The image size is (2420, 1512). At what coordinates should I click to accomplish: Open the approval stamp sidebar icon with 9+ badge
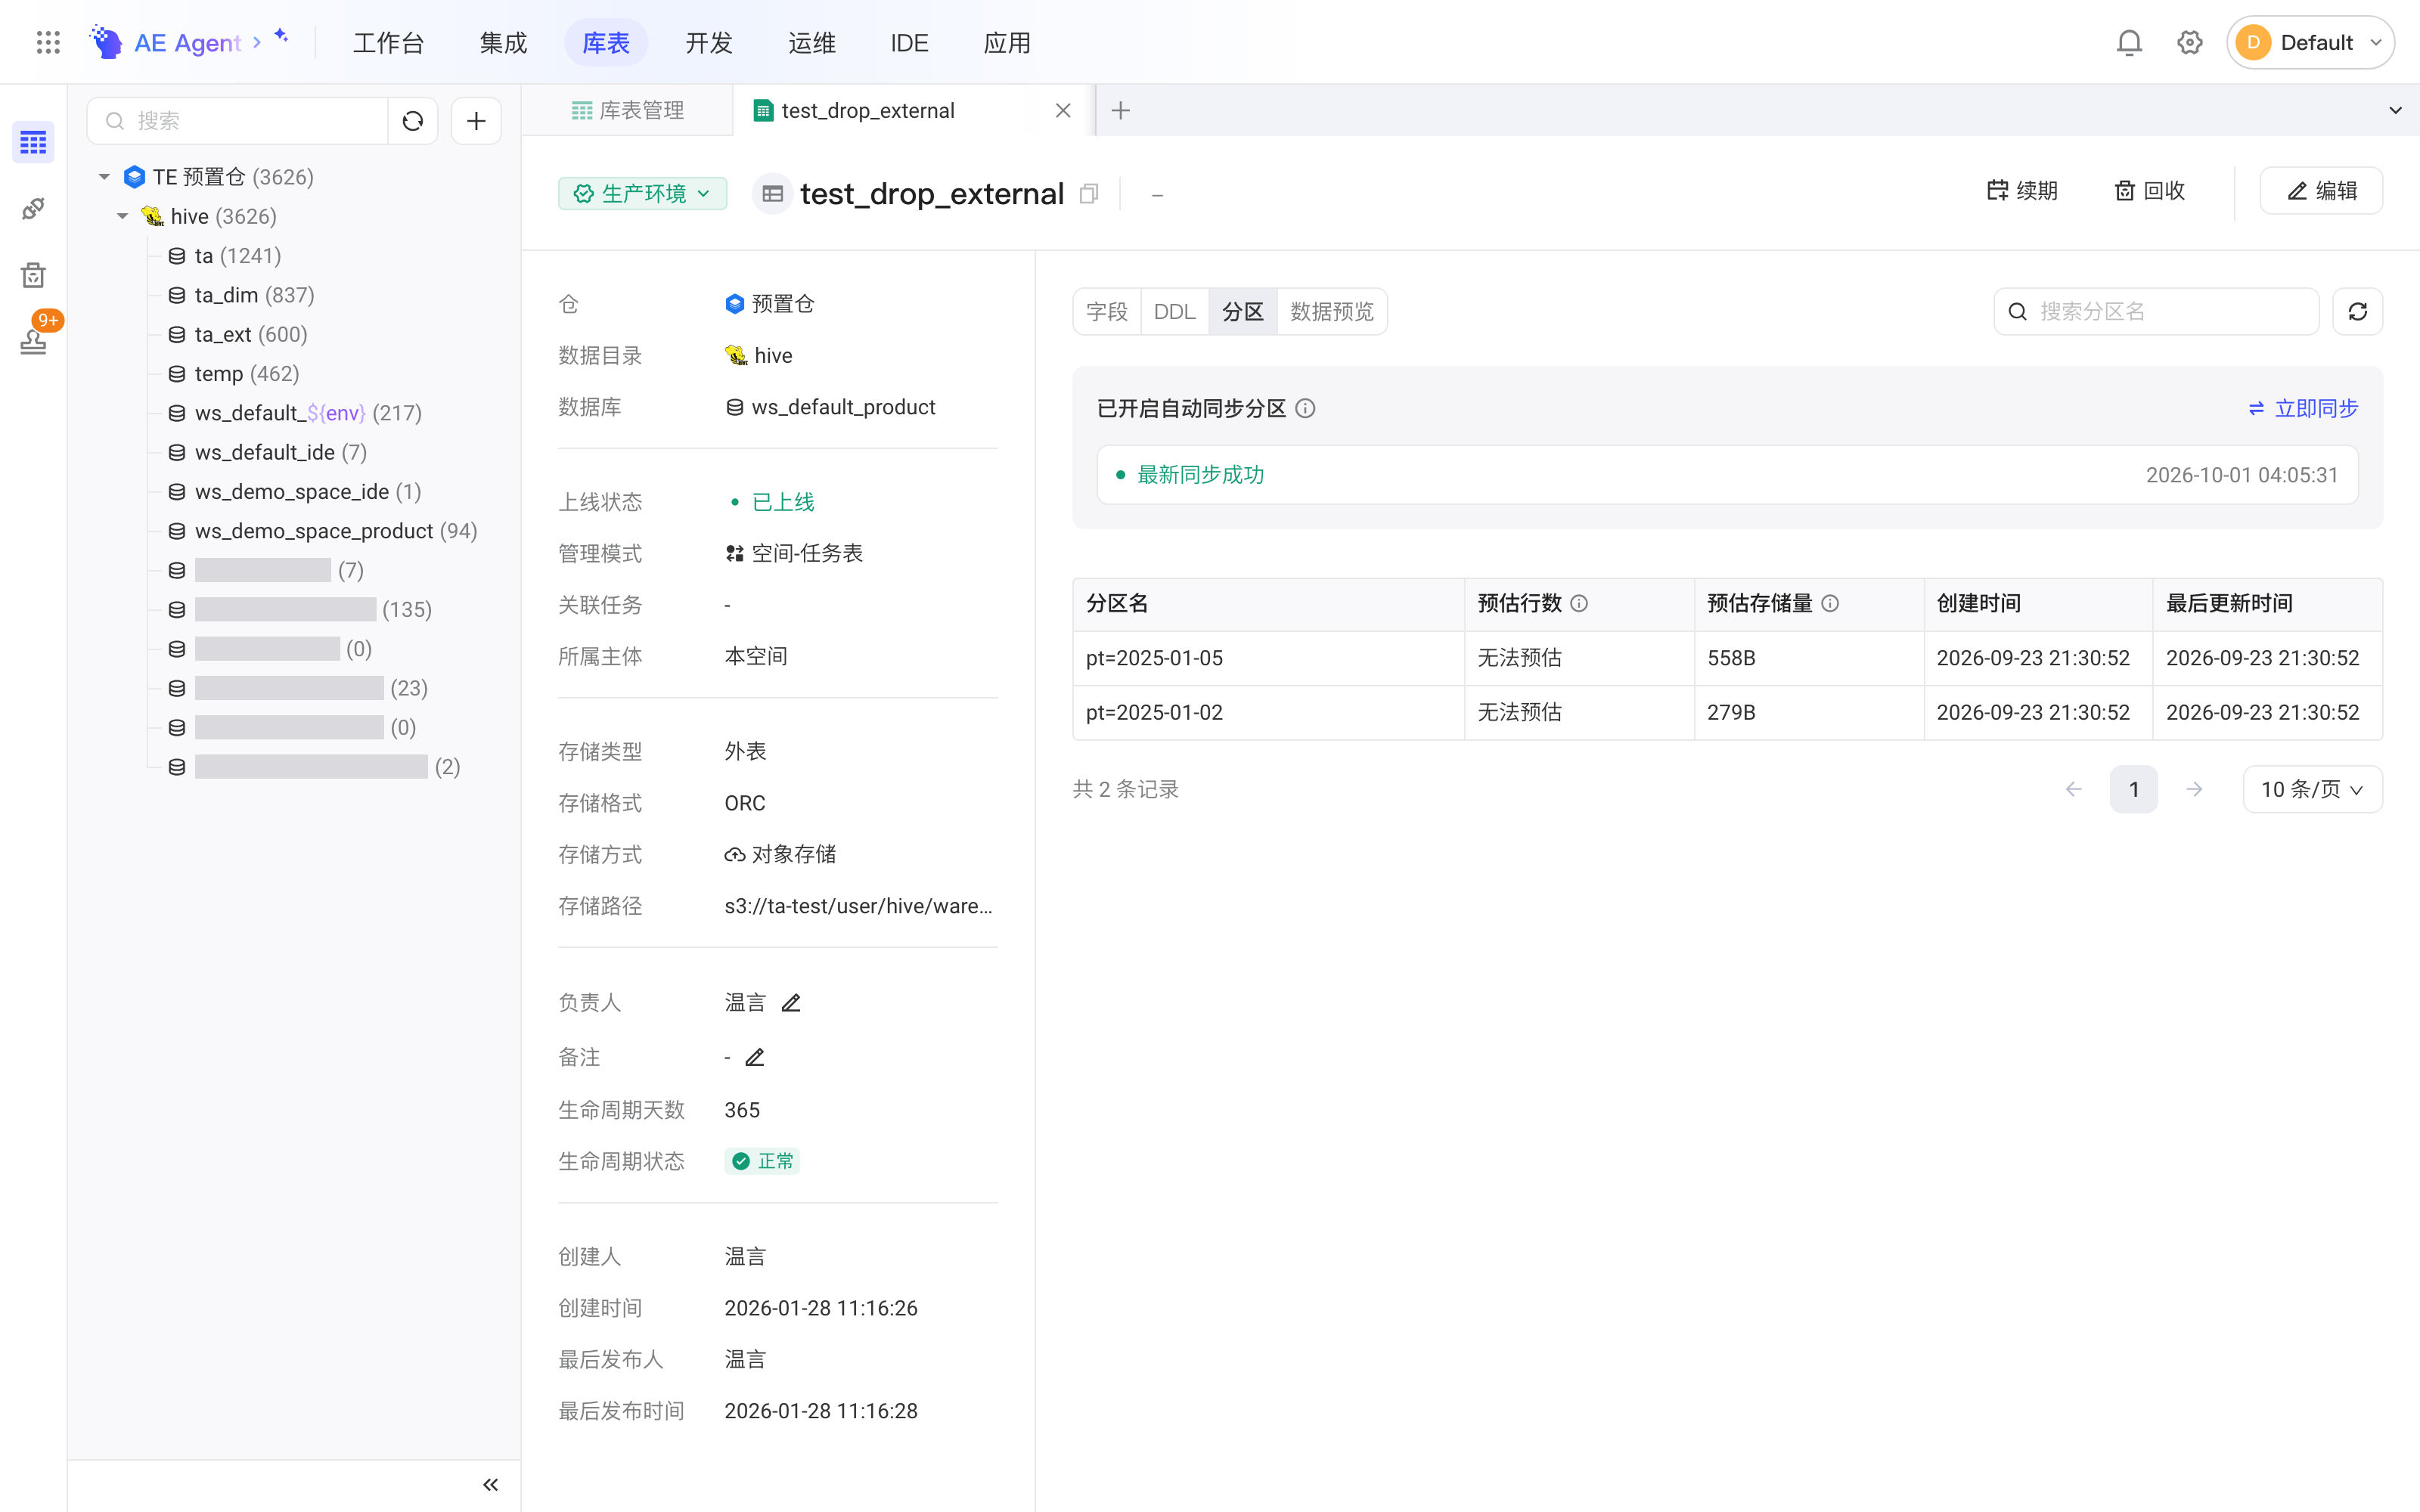coord(33,341)
